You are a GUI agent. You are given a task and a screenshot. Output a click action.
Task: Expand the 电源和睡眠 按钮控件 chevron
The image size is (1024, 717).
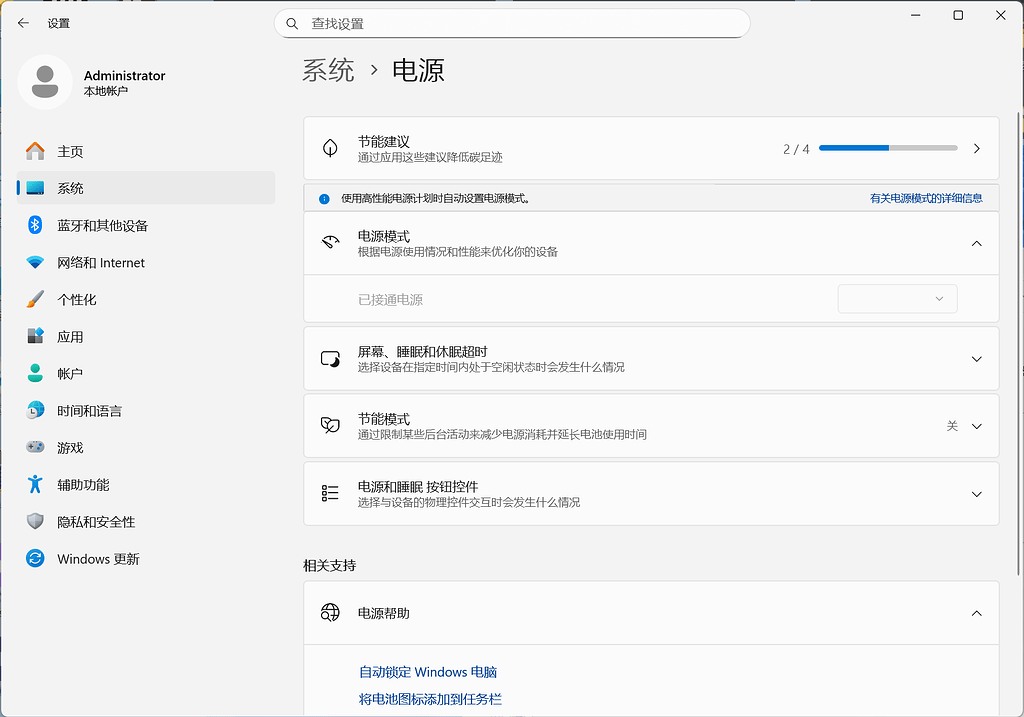tap(976, 494)
